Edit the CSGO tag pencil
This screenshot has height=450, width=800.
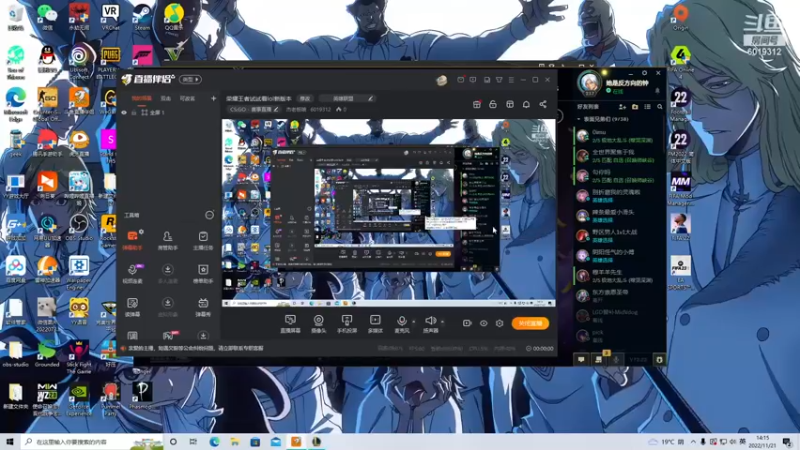click(276, 109)
